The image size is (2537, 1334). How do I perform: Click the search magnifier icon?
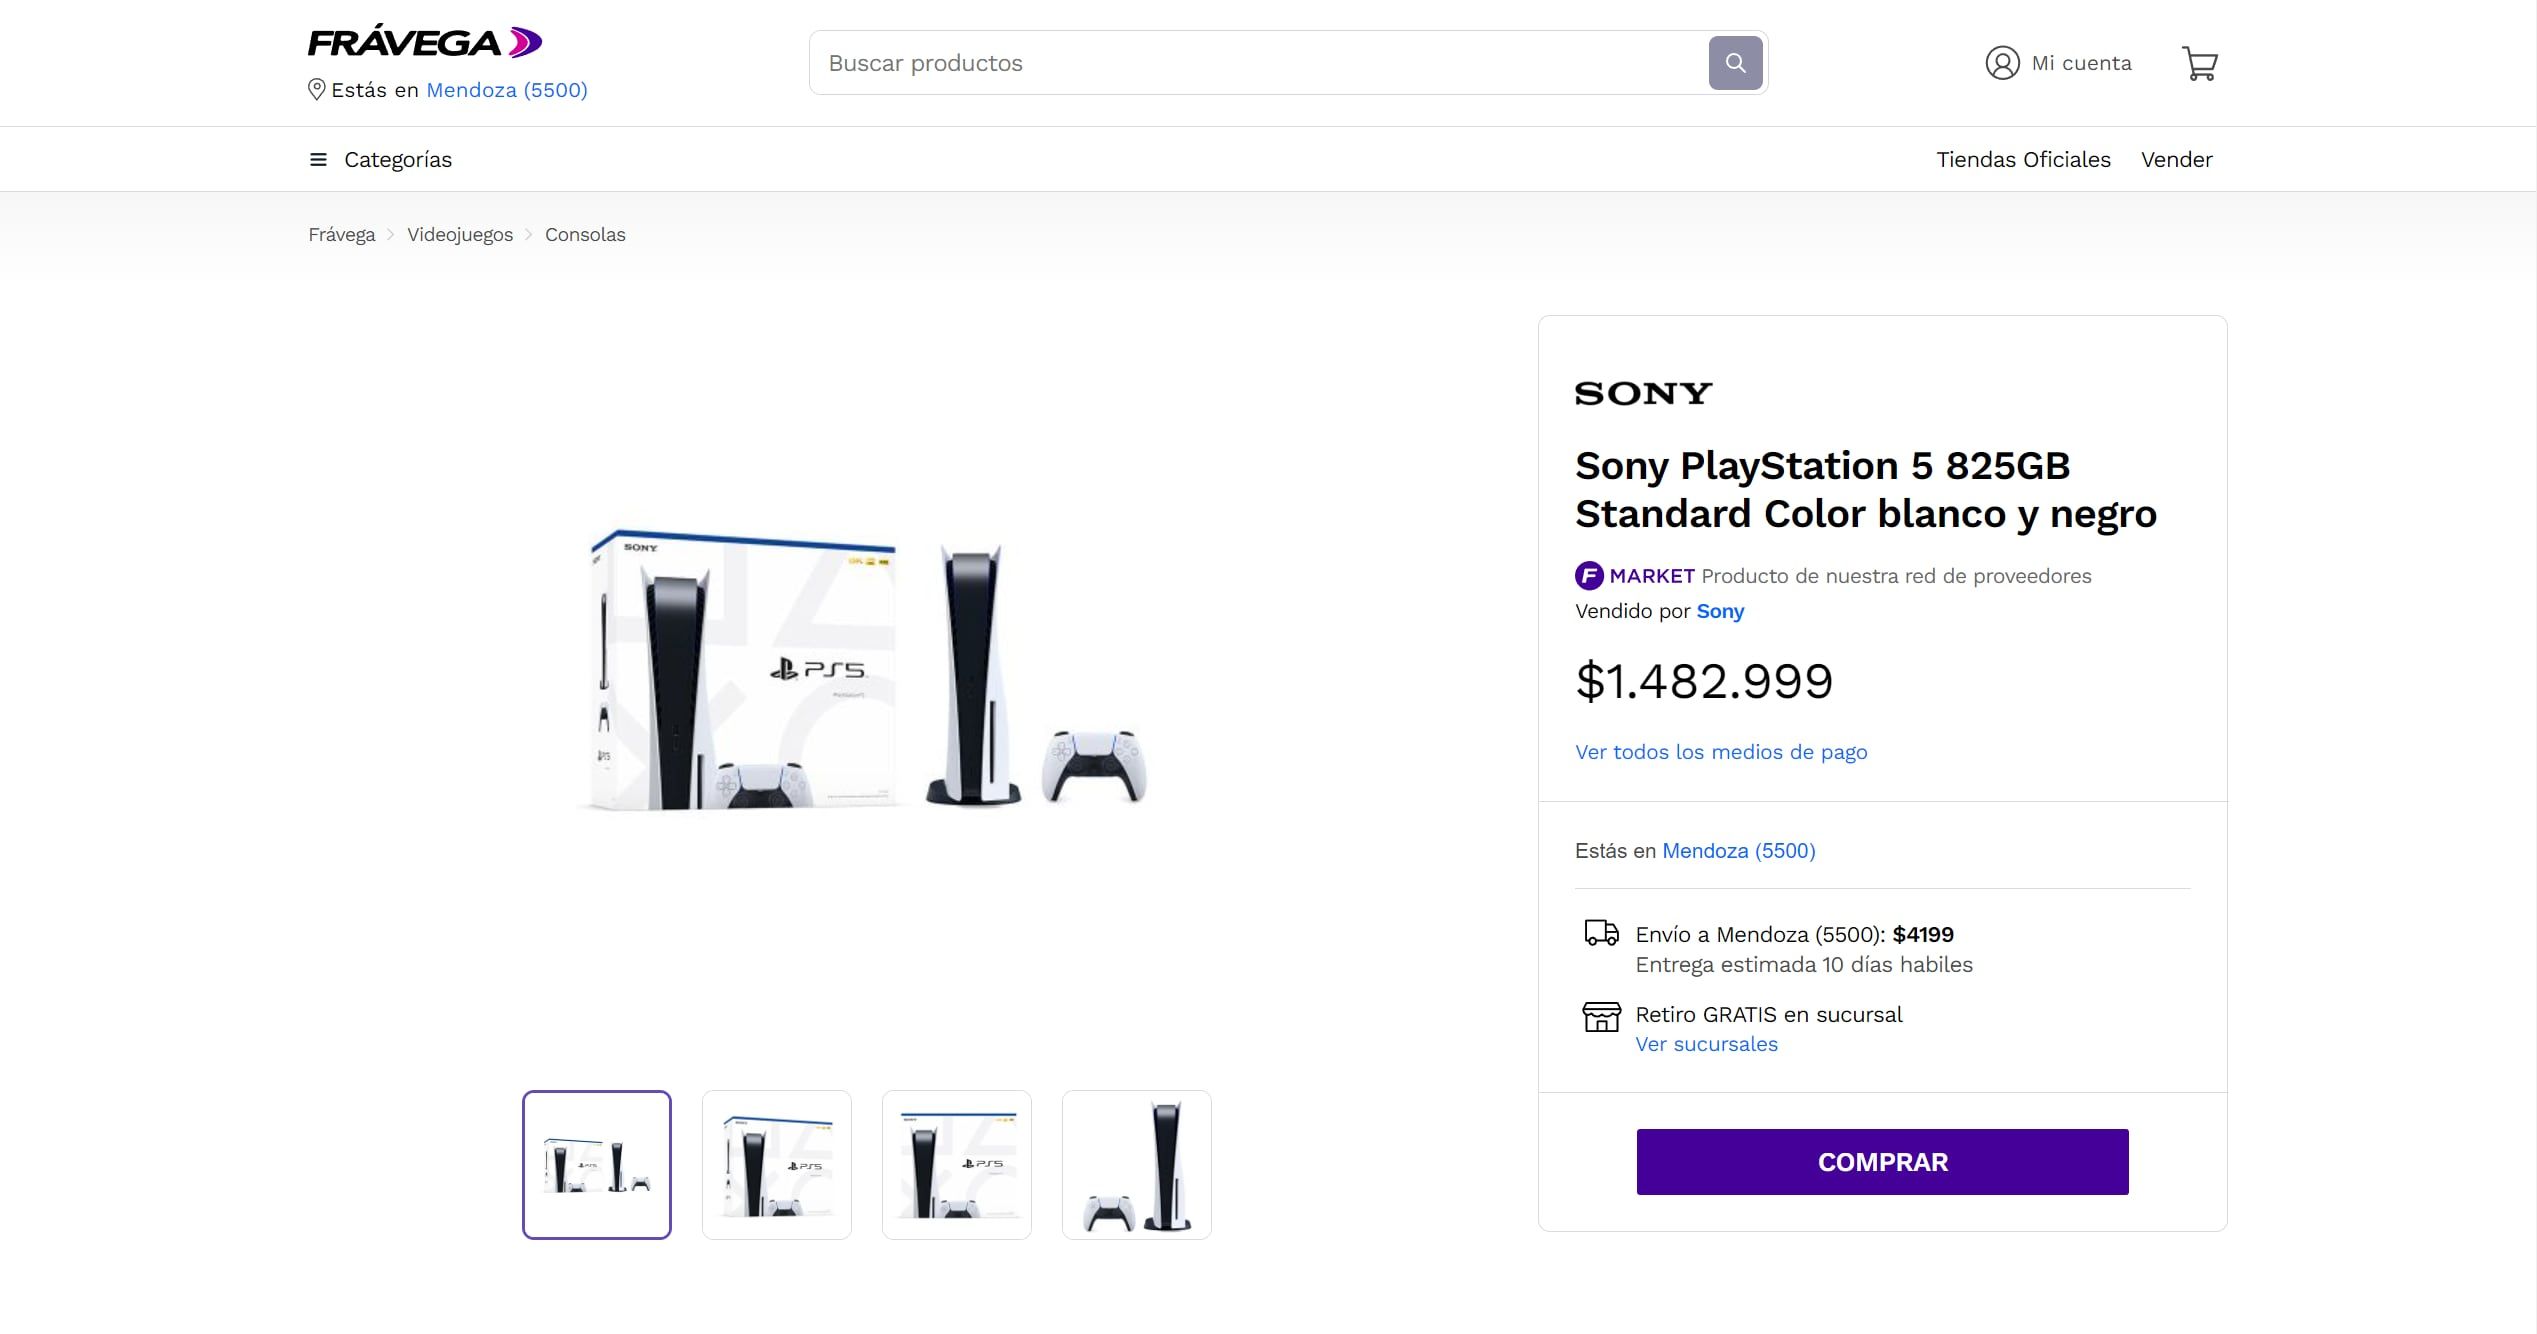(1736, 62)
